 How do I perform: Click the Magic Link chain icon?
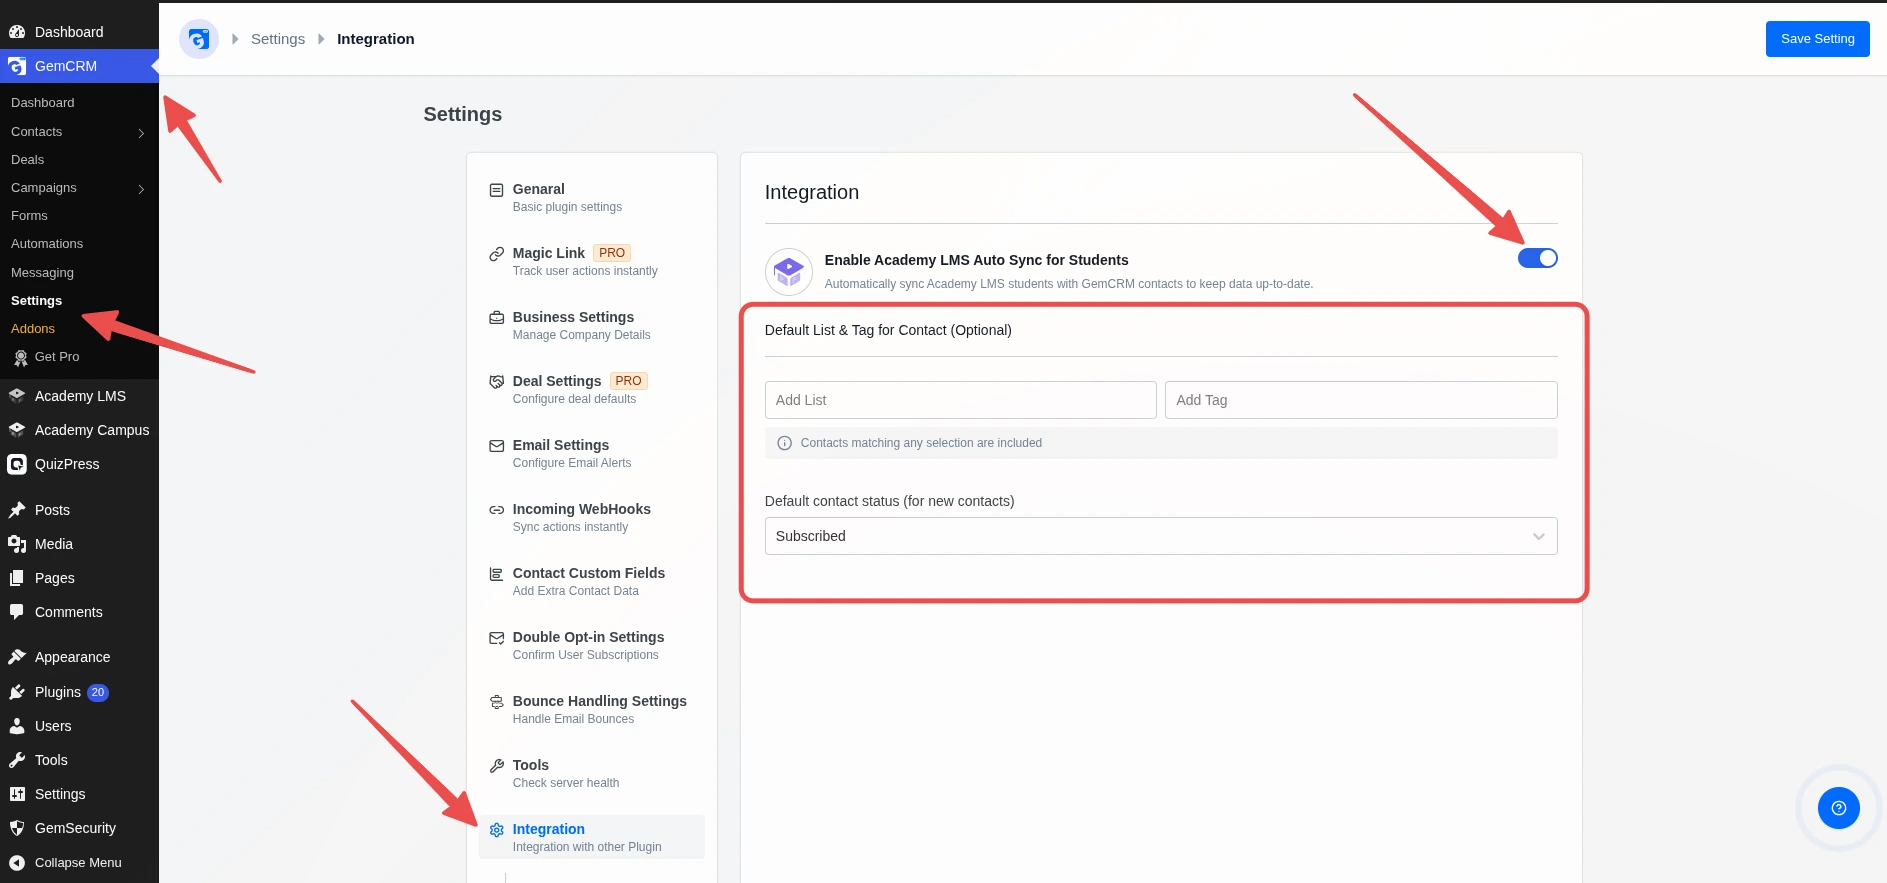pyautogui.click(x=496, y=254)
